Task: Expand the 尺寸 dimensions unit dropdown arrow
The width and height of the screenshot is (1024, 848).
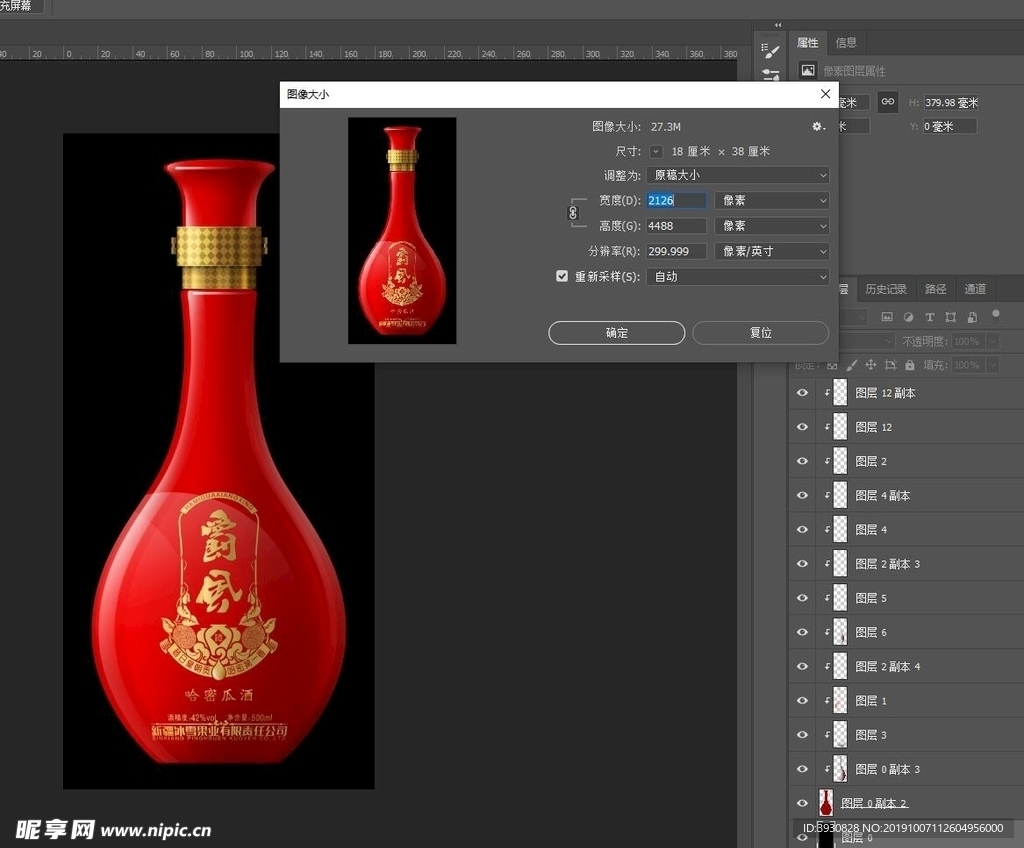Action: tap(656, 152)
